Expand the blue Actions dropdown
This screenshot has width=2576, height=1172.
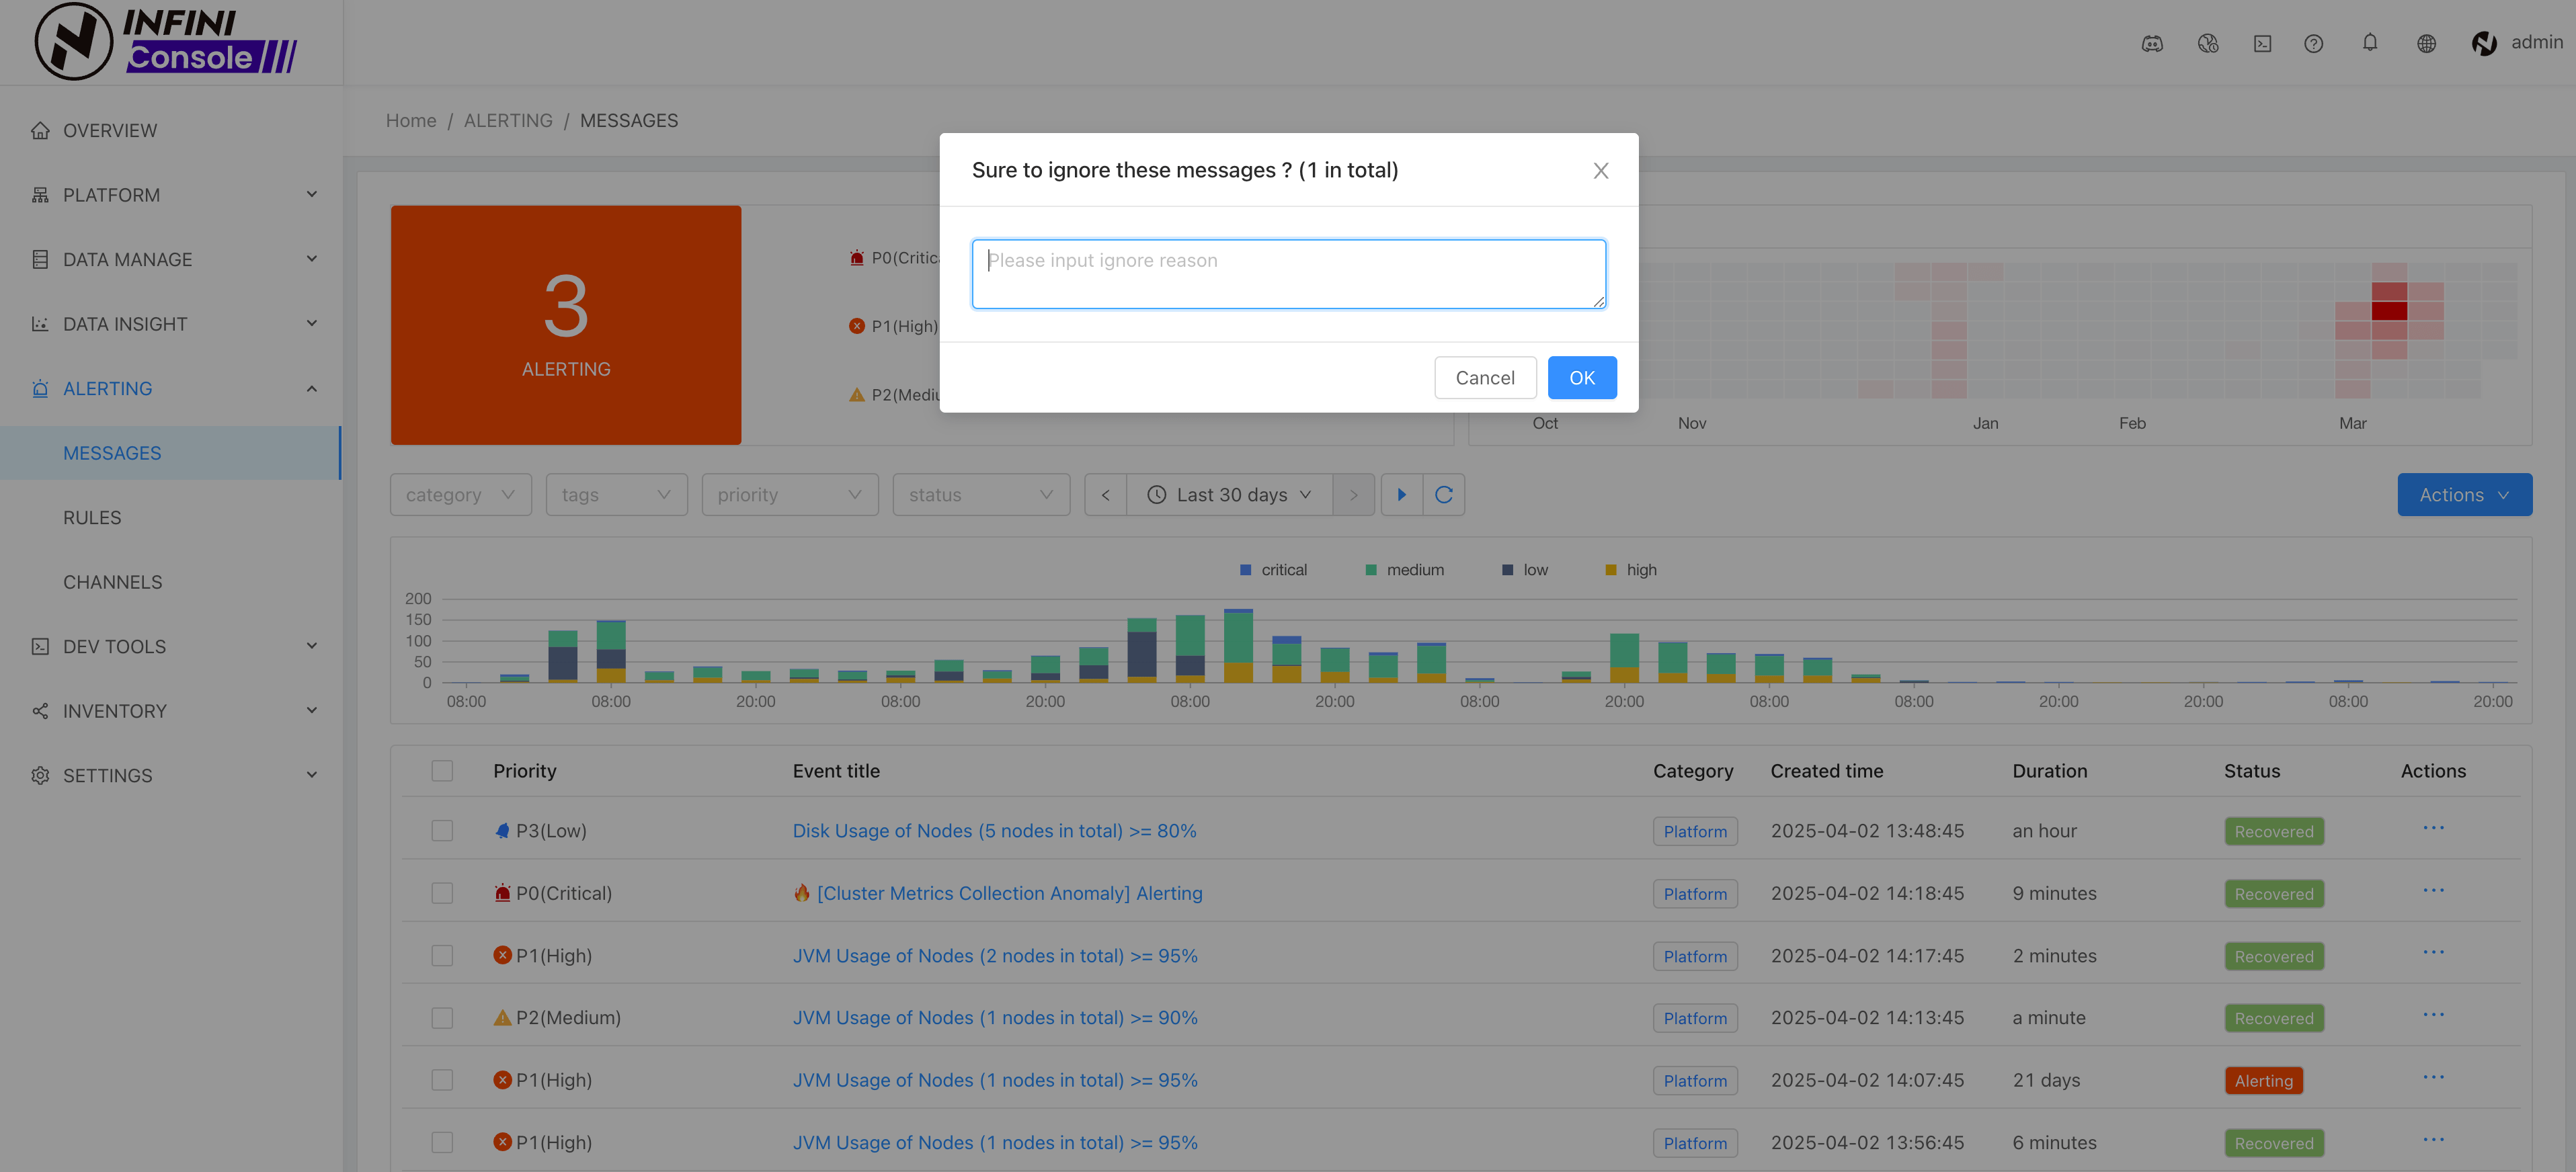(x=2463, y=495)
